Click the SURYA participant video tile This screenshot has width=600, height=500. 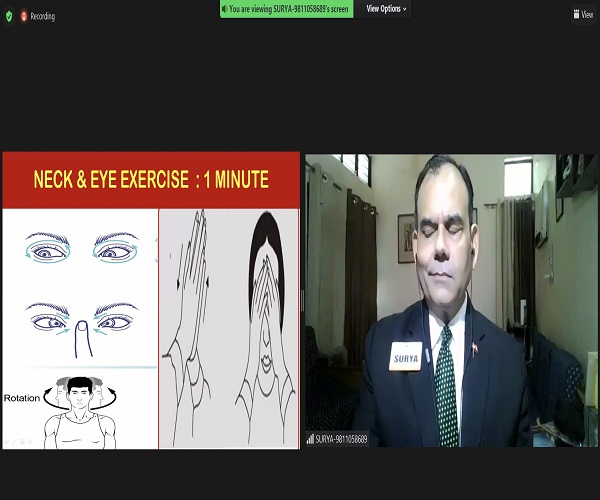[x=451, y=300]
